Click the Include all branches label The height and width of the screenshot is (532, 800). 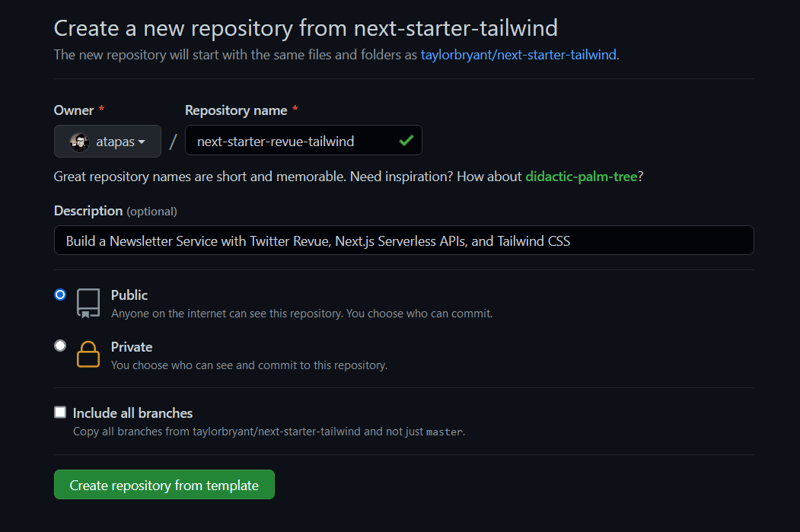[133, 413]
